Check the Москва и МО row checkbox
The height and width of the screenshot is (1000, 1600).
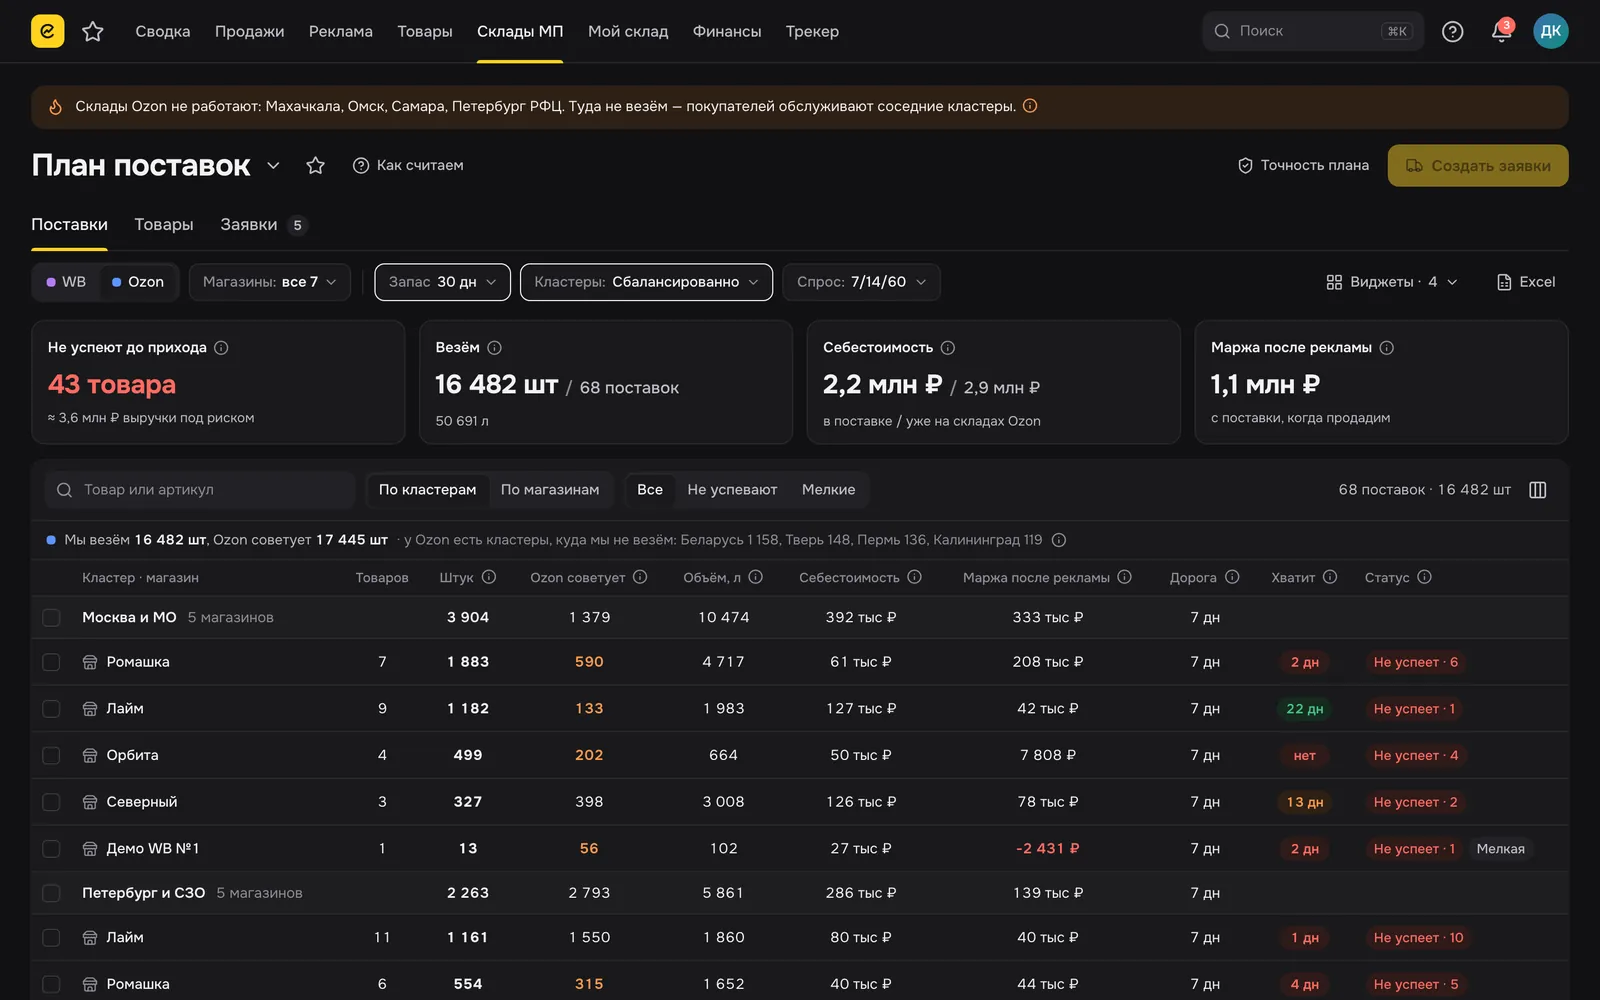click(52, 618)
